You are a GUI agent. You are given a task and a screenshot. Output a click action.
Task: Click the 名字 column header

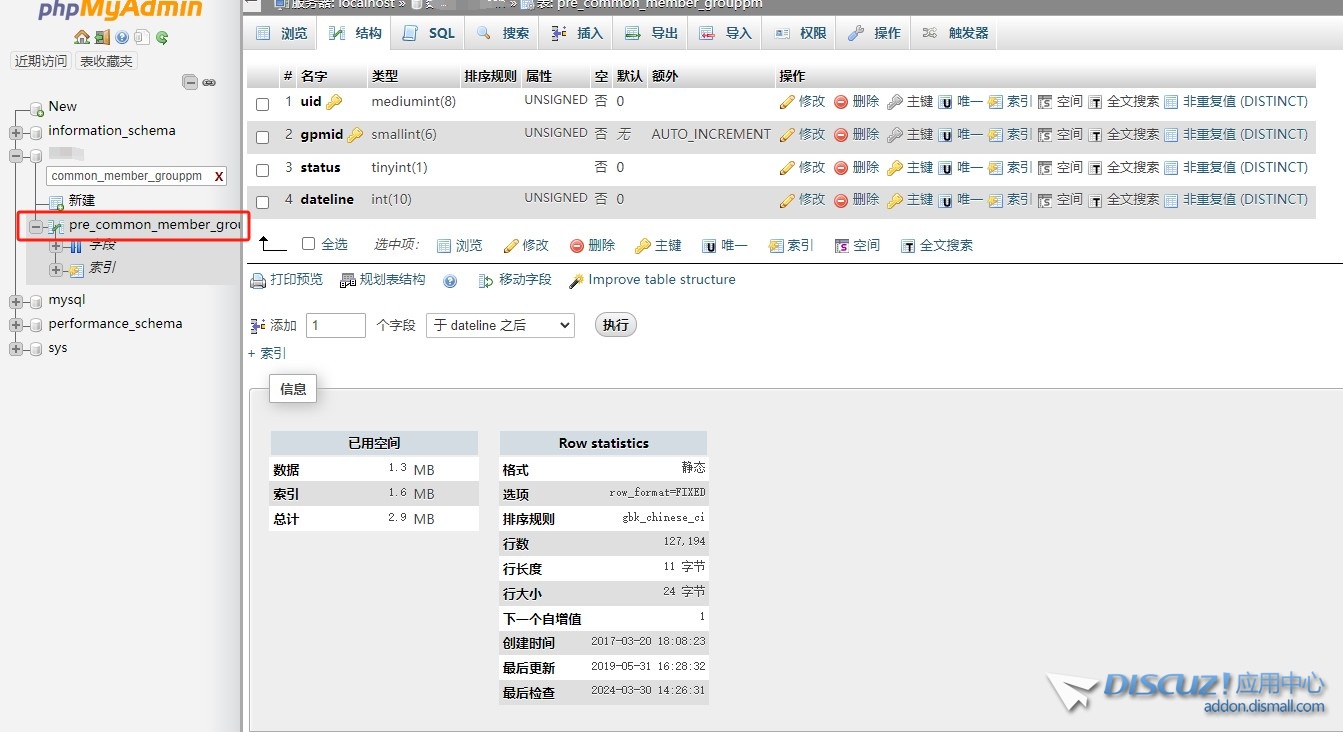314,76
